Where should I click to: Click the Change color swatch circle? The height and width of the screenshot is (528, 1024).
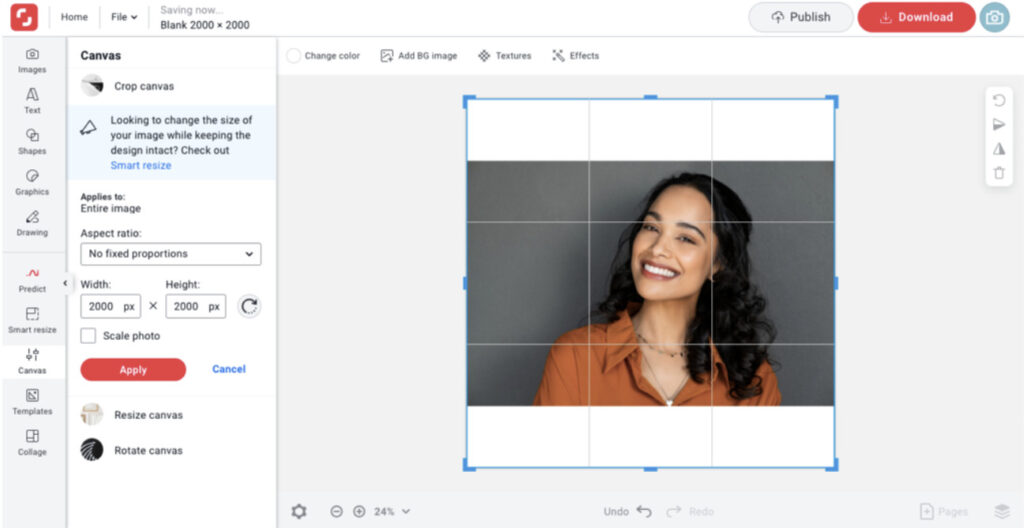tap(293, 56)
